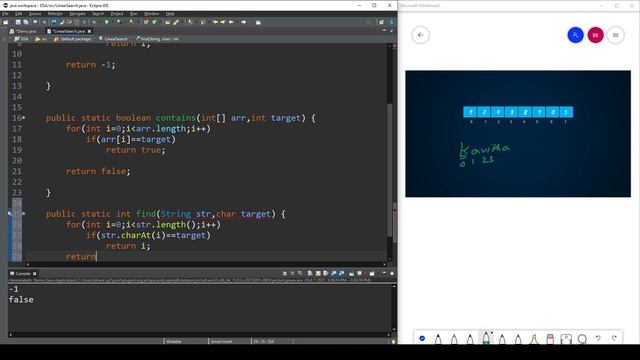The height and width of the screenshot is (360, 640).
Task: Select the pink eraser tool in Whiteboard
Action: coord(550,339)
